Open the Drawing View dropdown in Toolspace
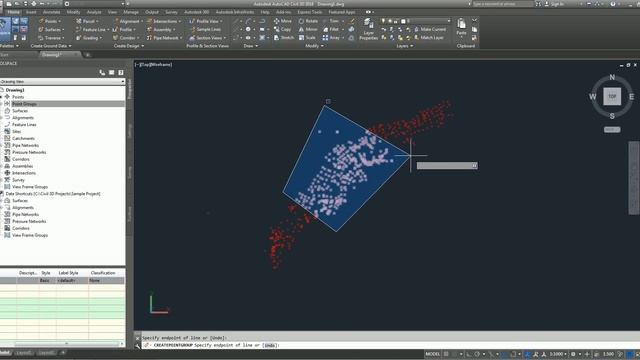Viewport: 640px width, 360px height. (62, 82)
